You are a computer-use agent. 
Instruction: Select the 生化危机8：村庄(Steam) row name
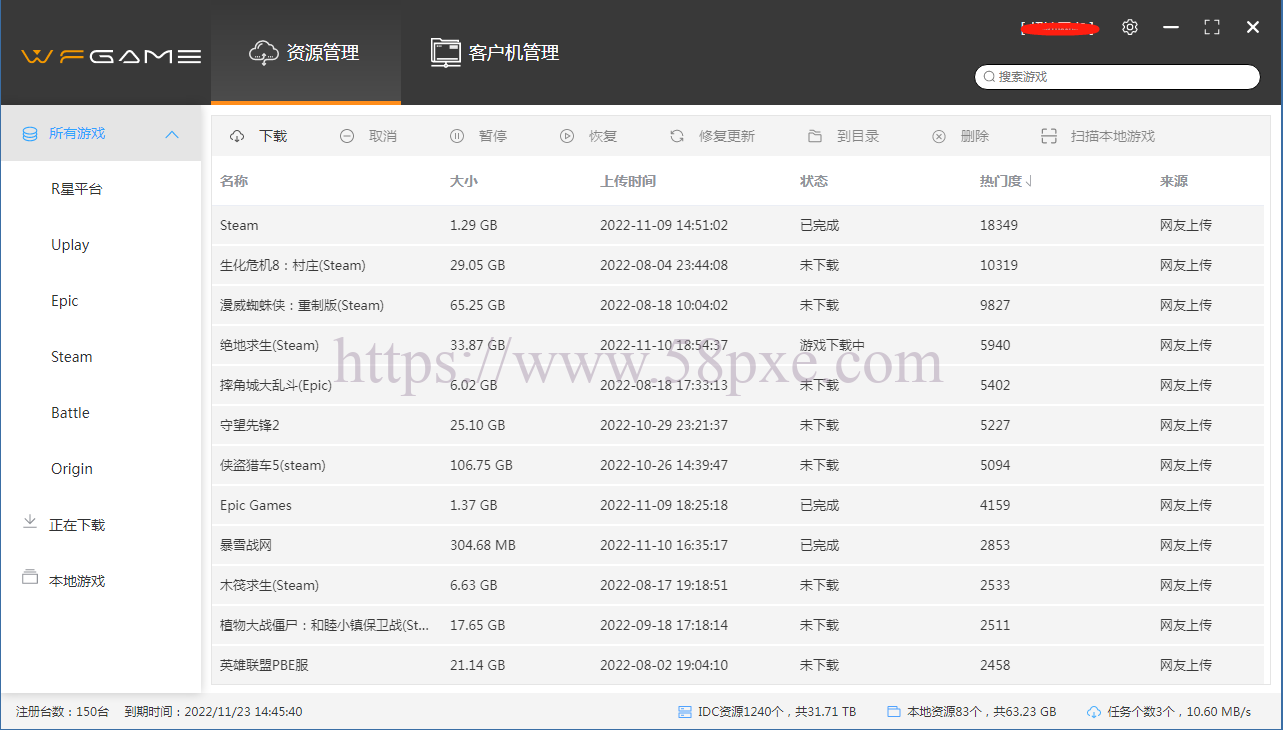293,265
